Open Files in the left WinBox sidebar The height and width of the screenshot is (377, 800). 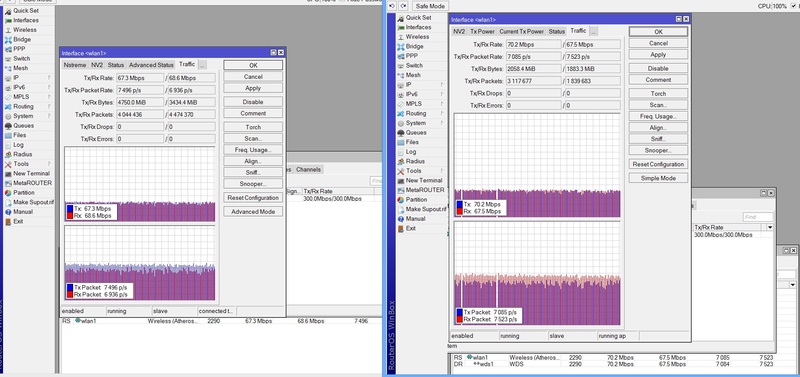coord(19,135)
